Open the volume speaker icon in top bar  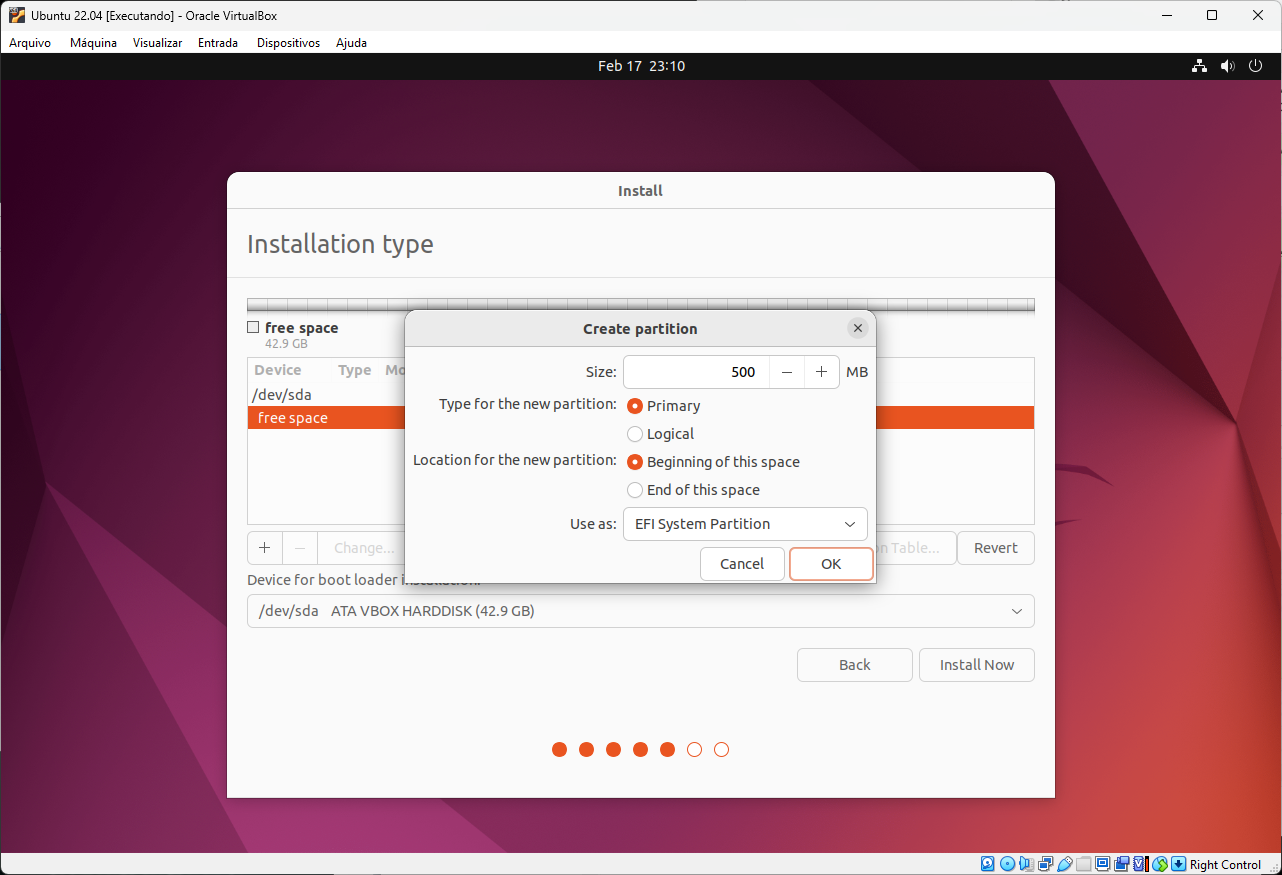pyautogui.click(x=1227, y=66)
